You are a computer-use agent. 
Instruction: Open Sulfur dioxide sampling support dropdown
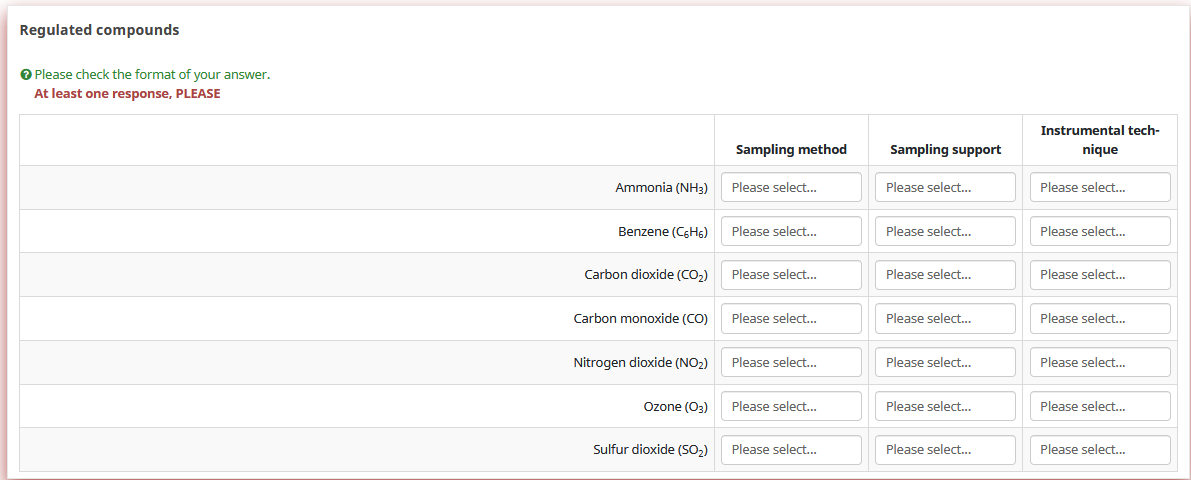945,450
